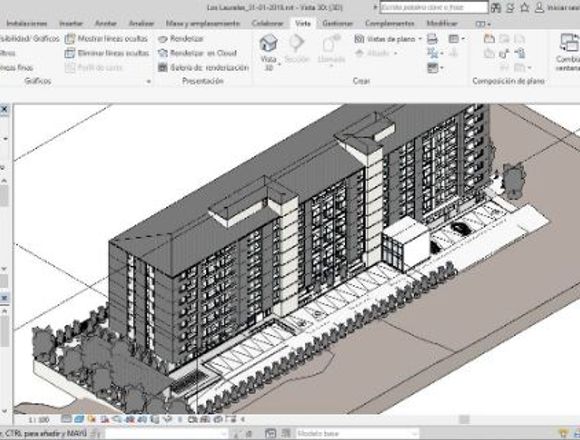Switch to the Insertar ribbon tab
Viewport: 580px width, 440px height.
coord(71,24)
